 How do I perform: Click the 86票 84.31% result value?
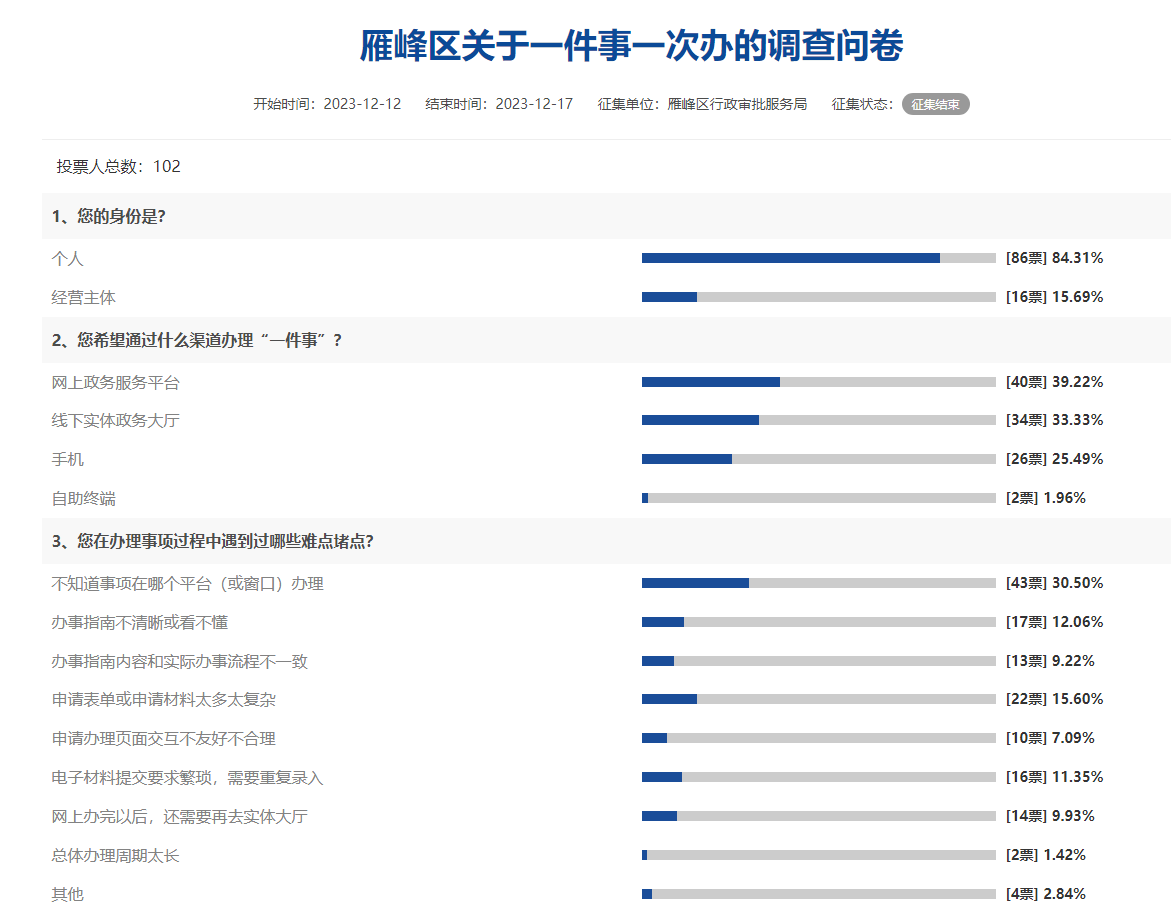pos(1054,258)
